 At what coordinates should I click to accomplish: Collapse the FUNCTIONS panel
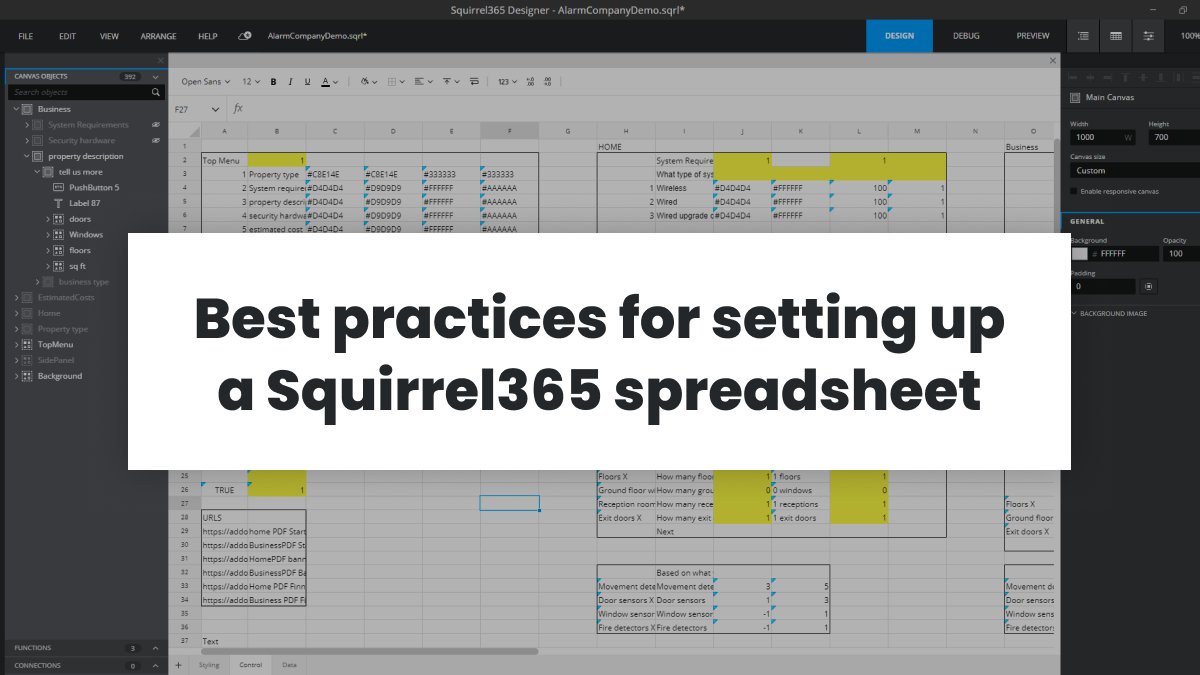pos(155,648)
